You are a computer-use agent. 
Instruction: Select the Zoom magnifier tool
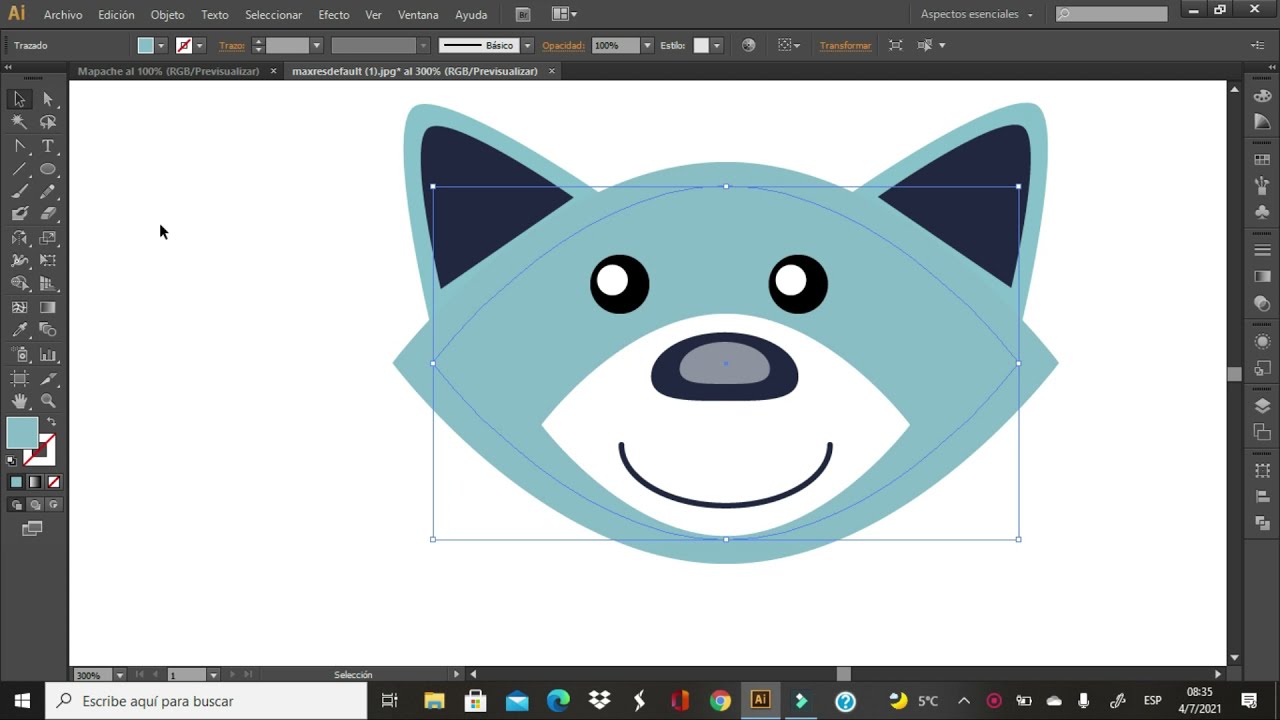(47, 401)
